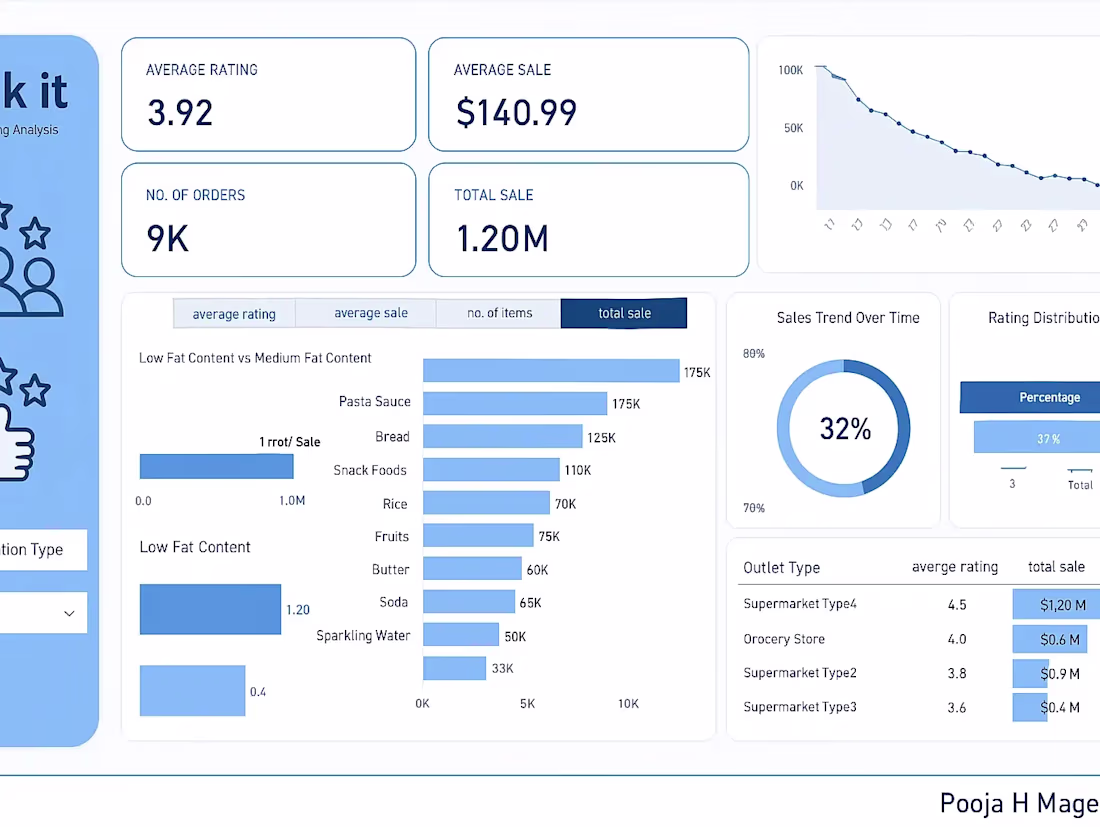This screenshot has width=1100, height=827.
Task: Open the no. of items tab
Action: (499, 313)
